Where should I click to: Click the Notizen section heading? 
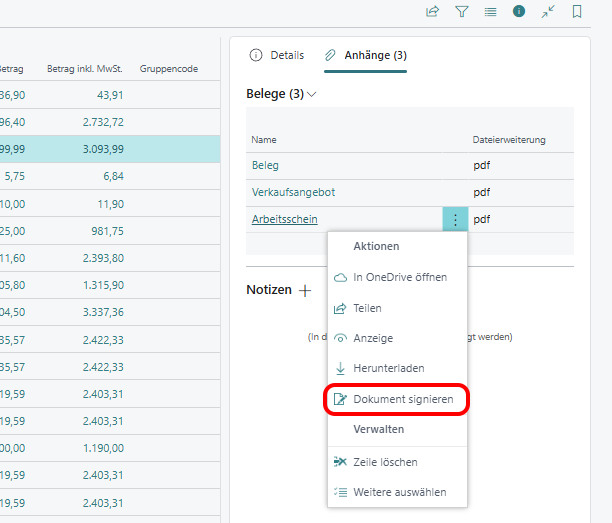(269, 290)
